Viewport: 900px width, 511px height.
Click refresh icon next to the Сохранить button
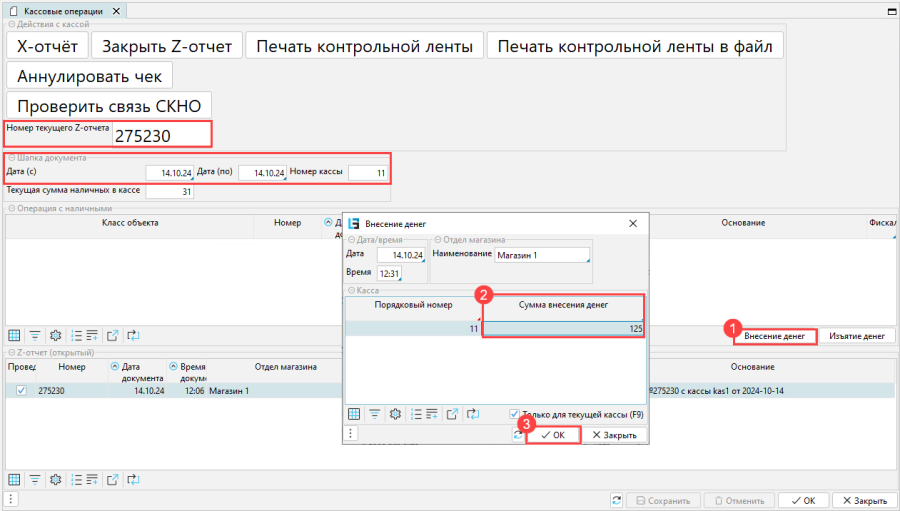click(x=616, y=500)
